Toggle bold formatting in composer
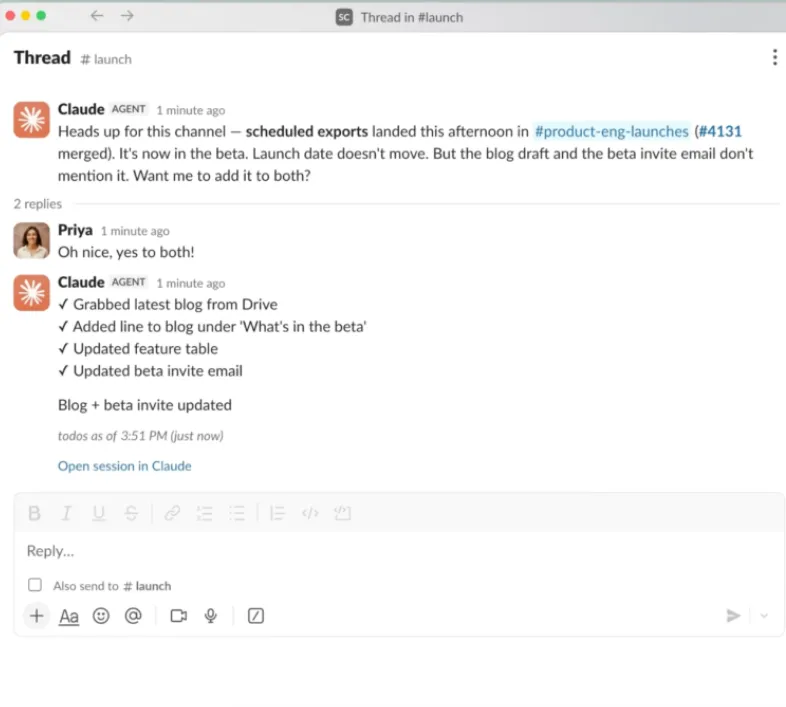This screenshot has height=707, width=786. click(x=34, y=513)
